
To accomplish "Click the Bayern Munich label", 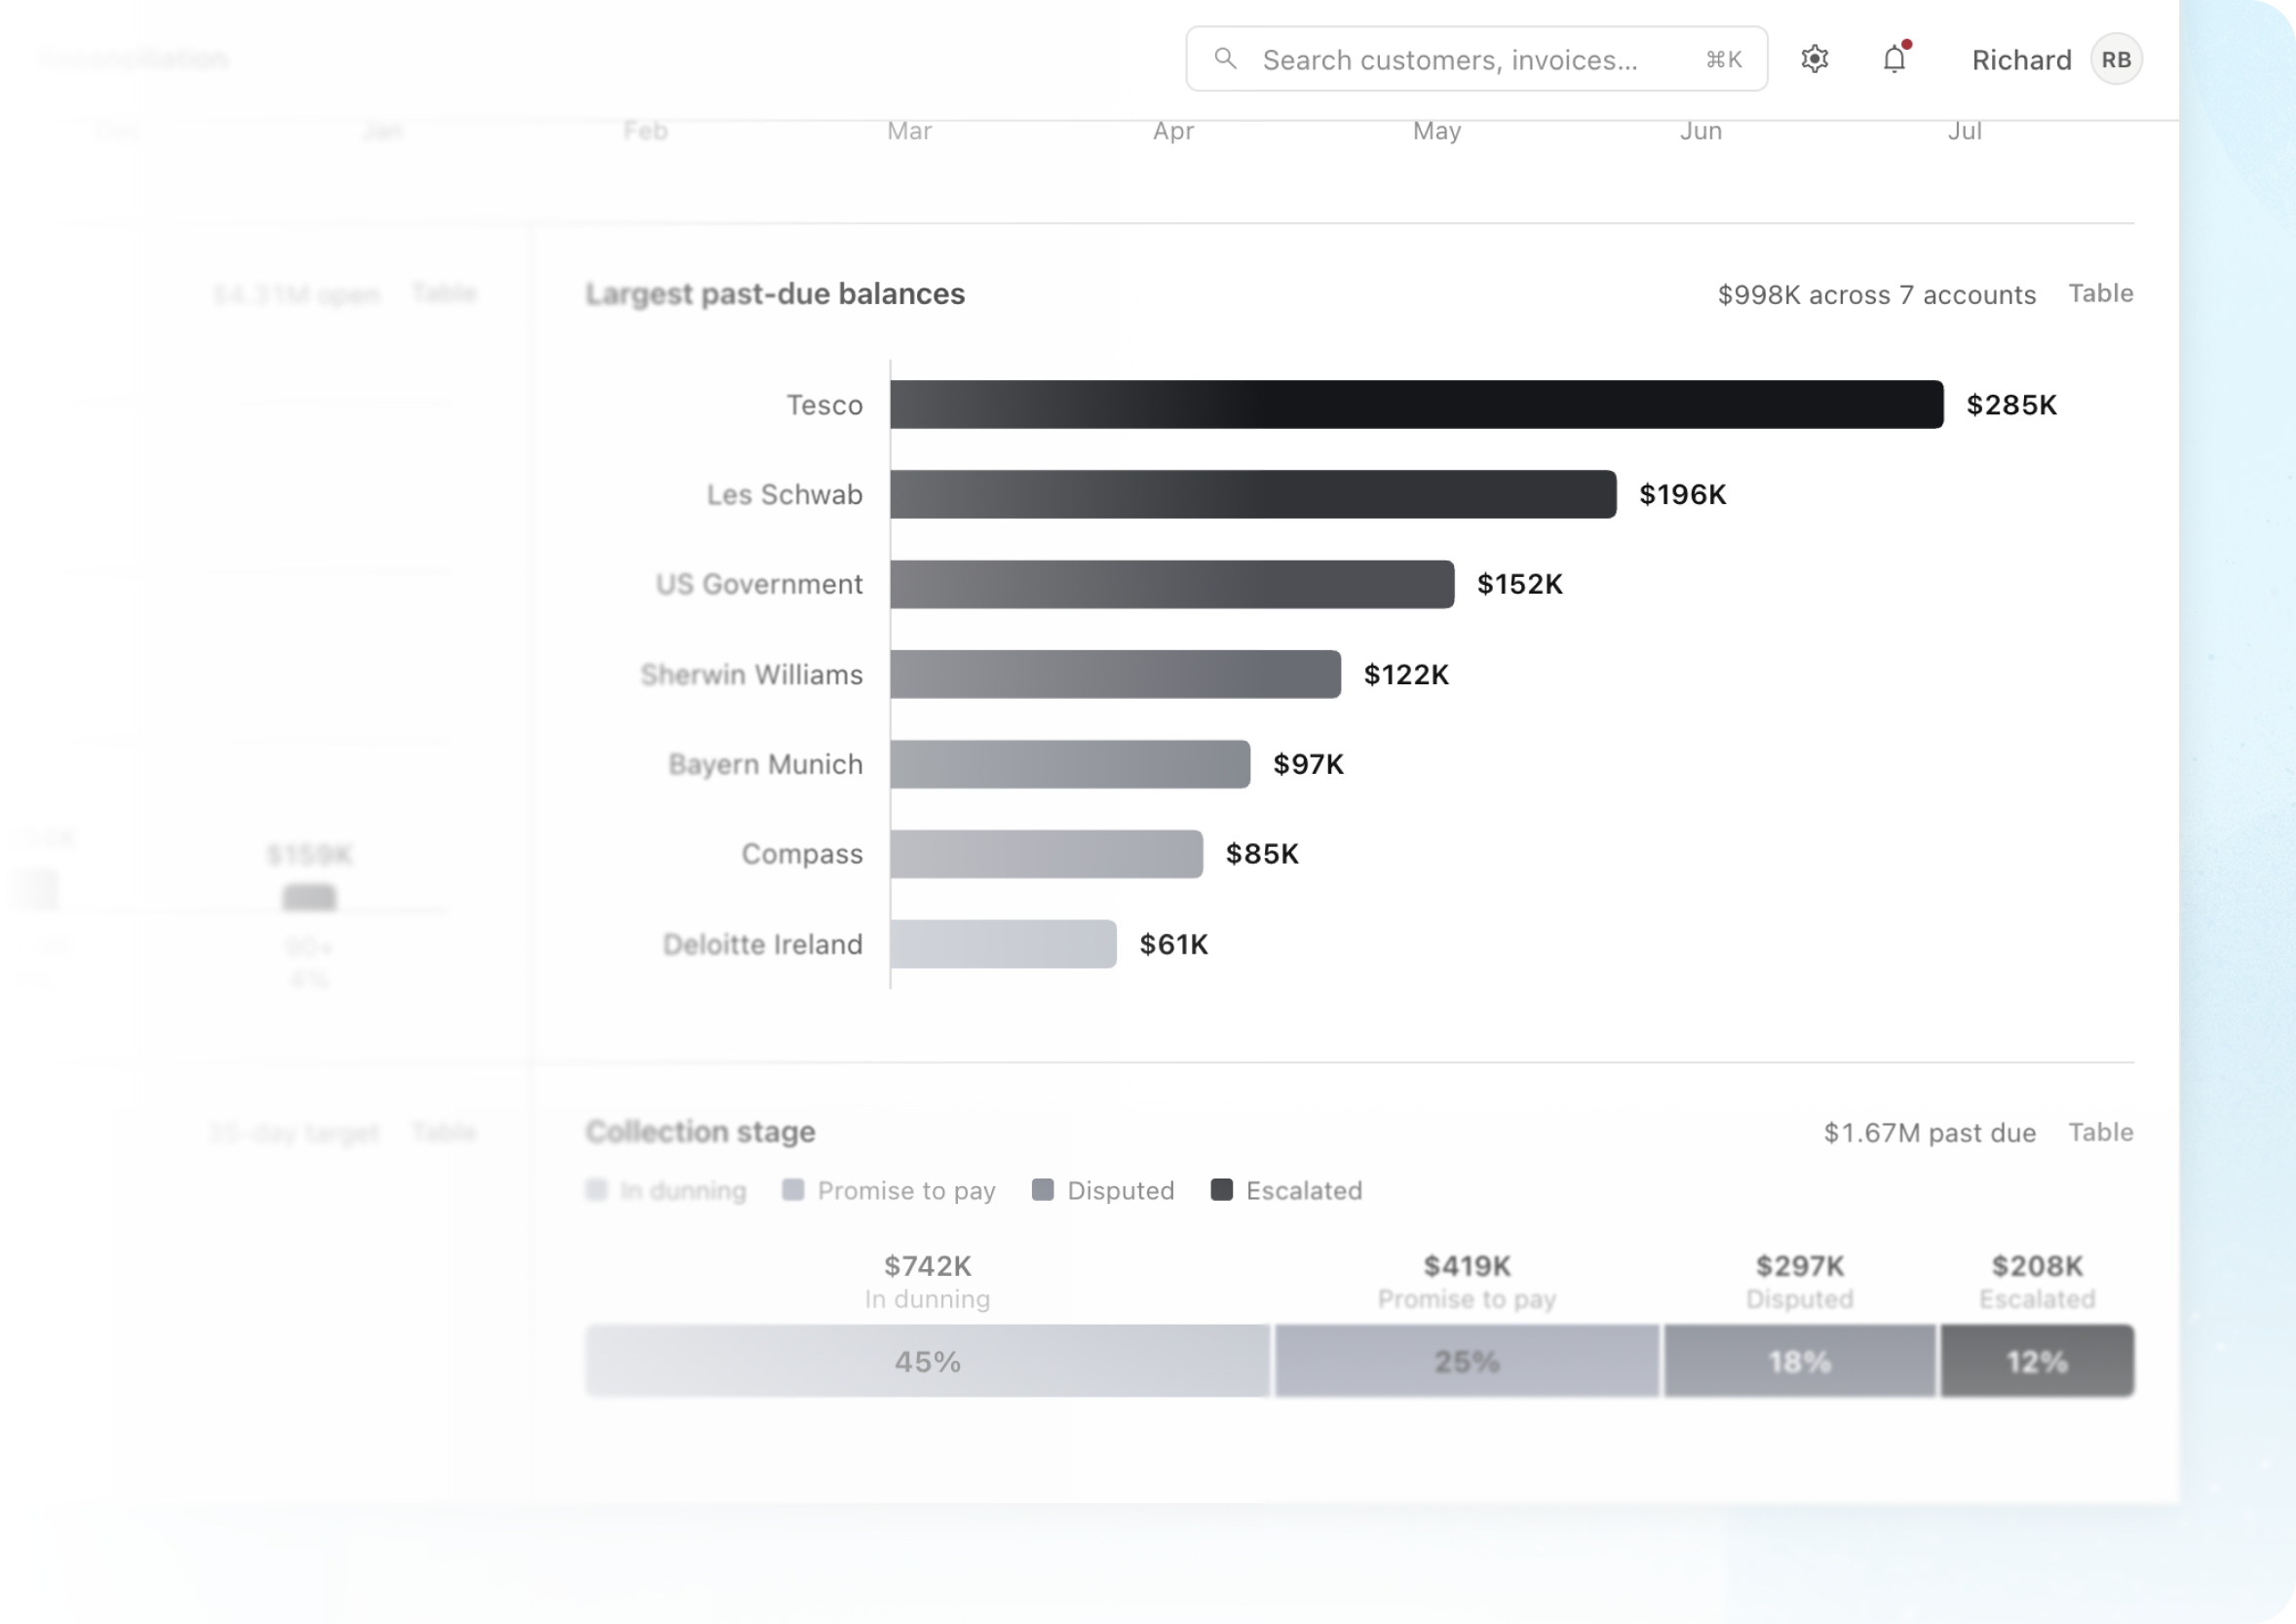I will coord(765,765).
